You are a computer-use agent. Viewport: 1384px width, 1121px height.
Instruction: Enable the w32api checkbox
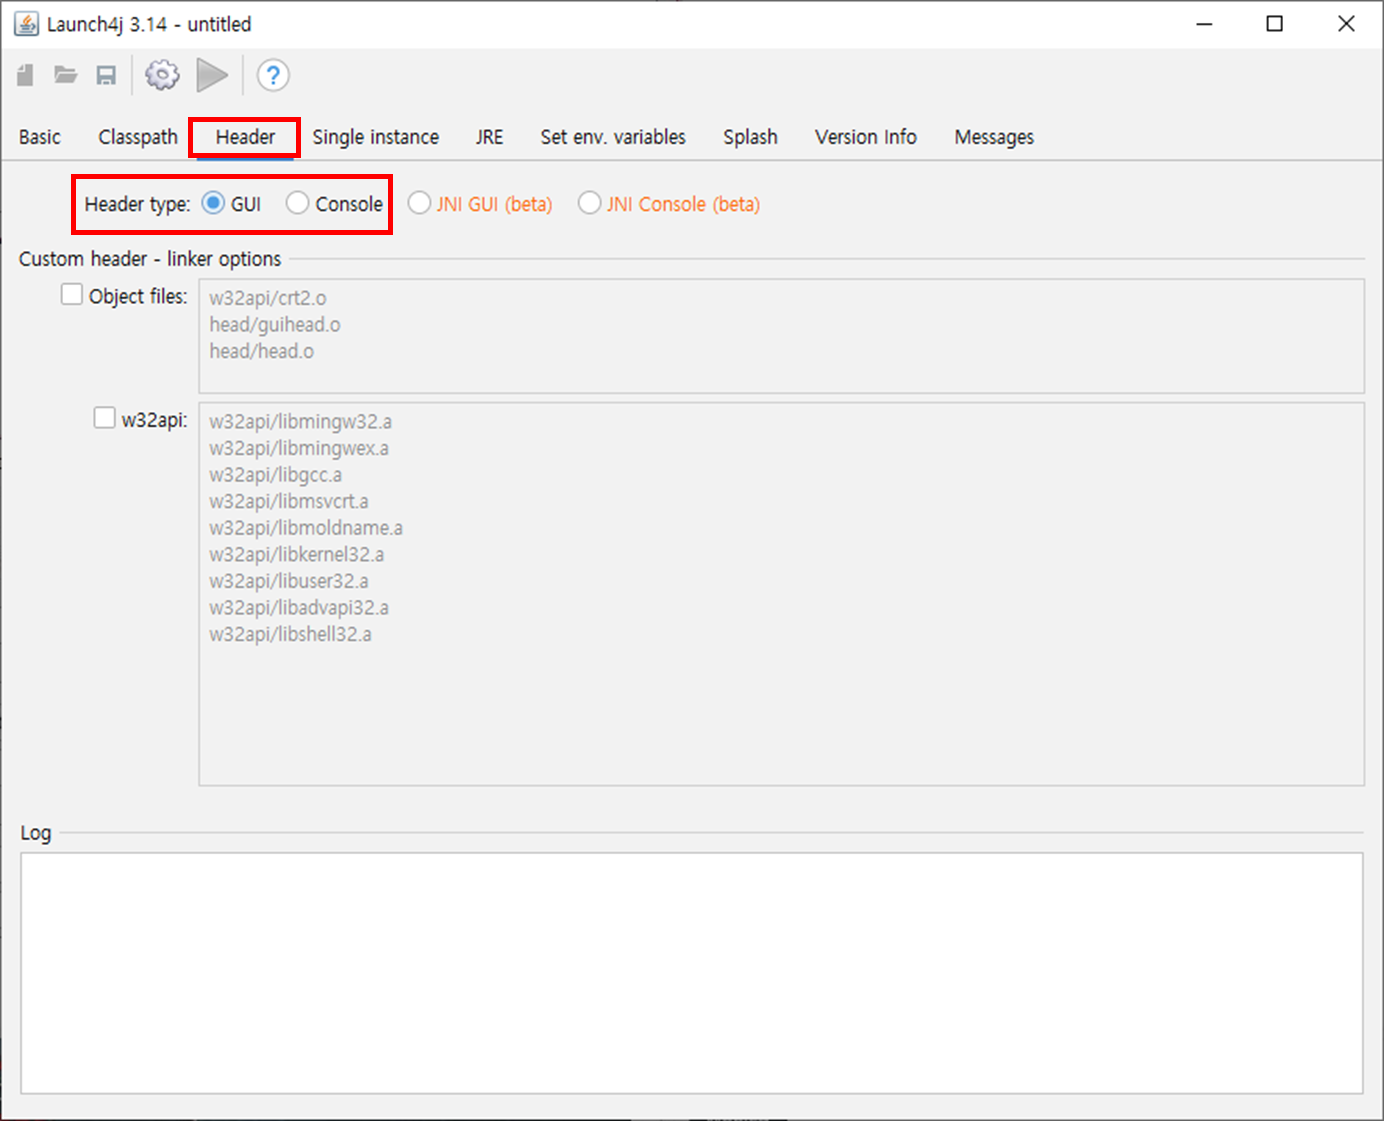[104, 417]
